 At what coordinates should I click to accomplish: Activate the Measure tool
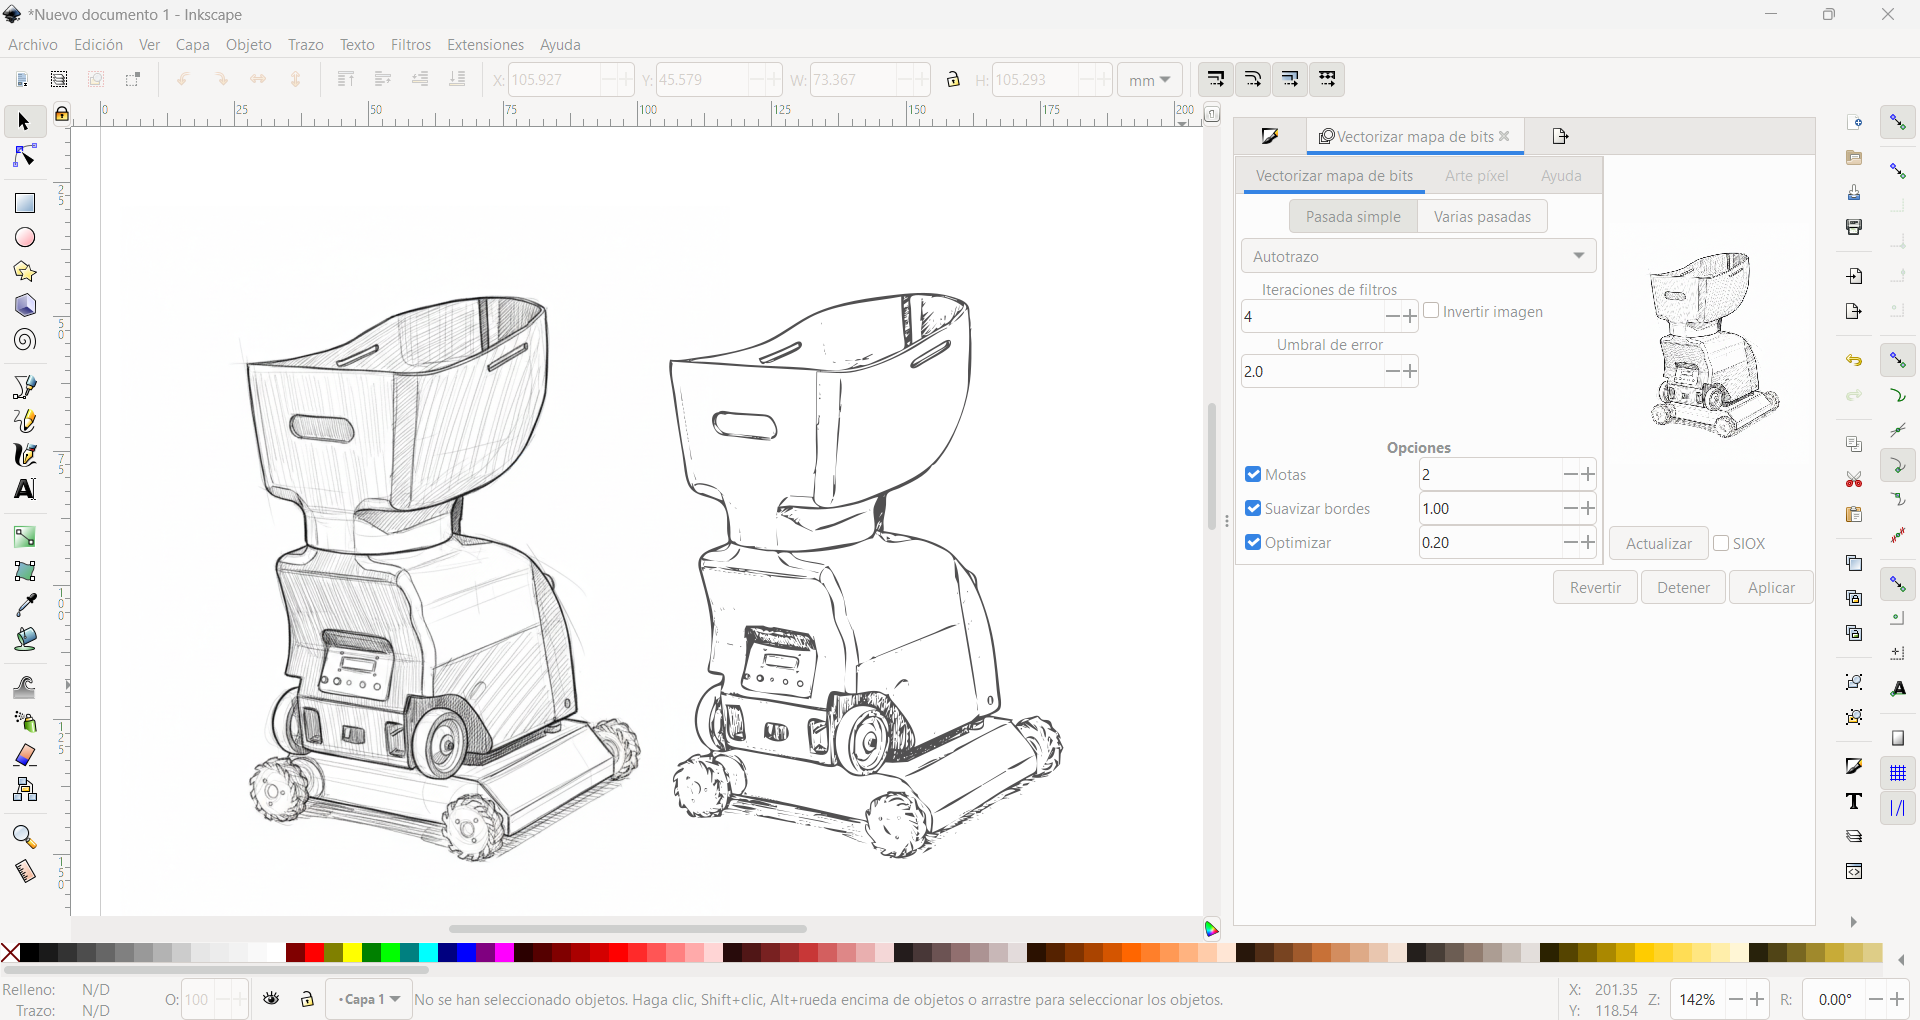[23, 871]
